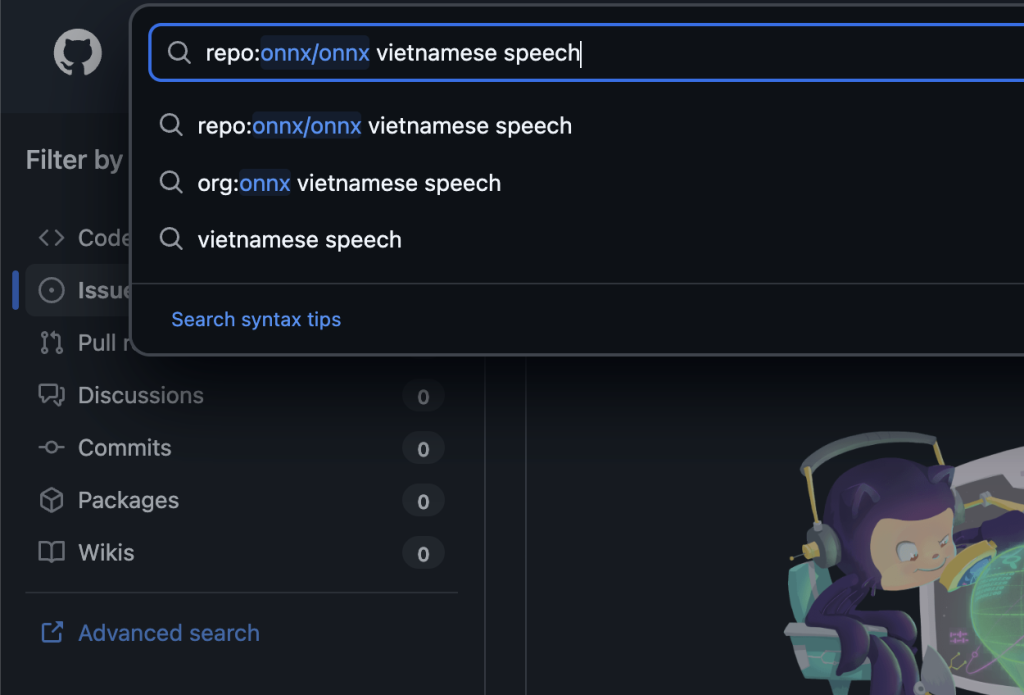Open Search syntax tips link
1024x695 pixels.
click(x=256, y=320)
